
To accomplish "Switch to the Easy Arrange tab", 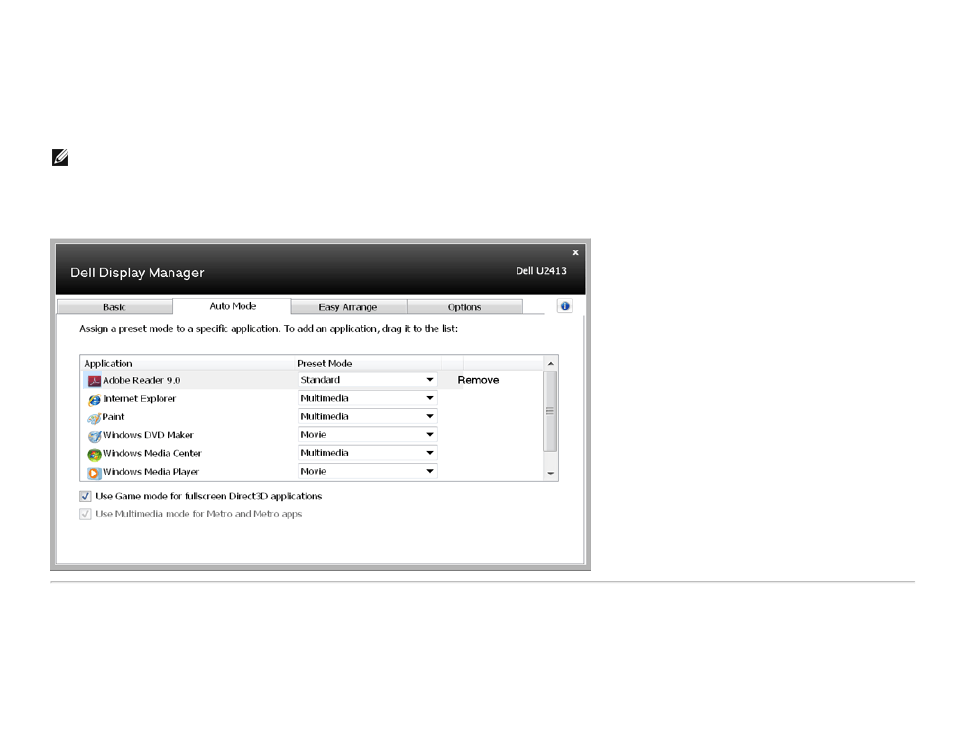I will pyautogui.click(x=348, y=307).
